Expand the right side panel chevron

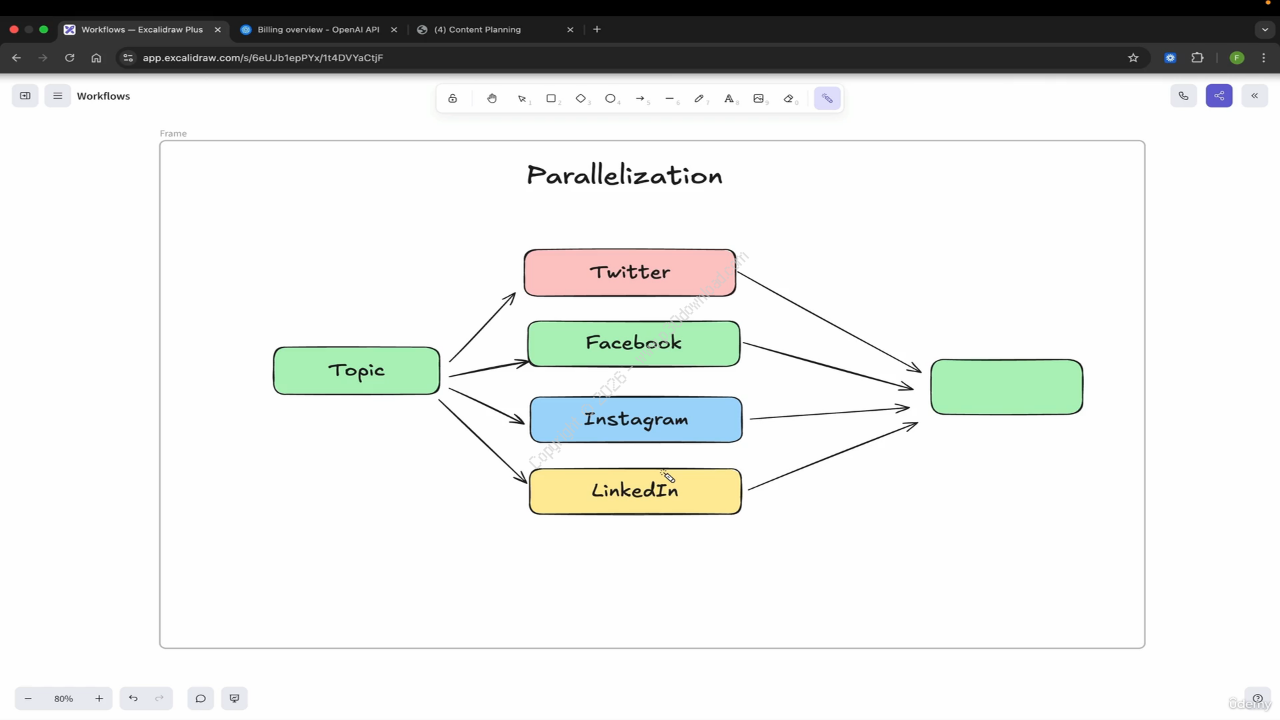1254,96
